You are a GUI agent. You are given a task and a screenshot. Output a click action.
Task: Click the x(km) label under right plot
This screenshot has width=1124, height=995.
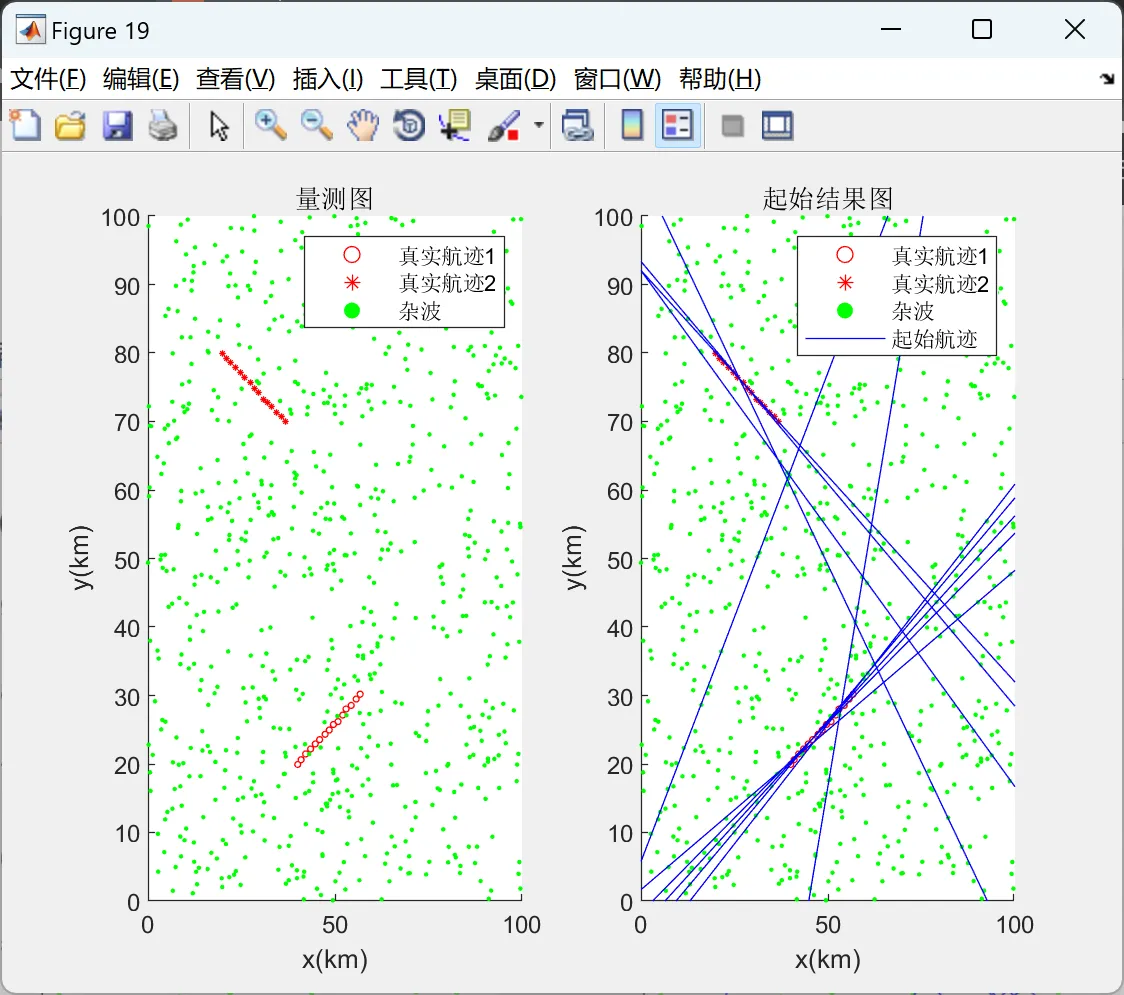(828, 959)
